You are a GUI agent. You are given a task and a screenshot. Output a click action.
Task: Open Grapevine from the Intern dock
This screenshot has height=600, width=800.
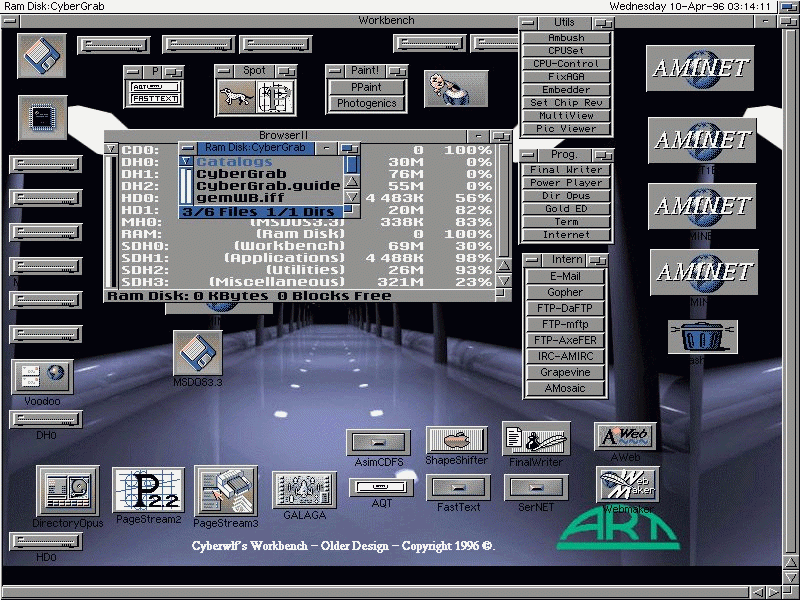click(565, 372)
